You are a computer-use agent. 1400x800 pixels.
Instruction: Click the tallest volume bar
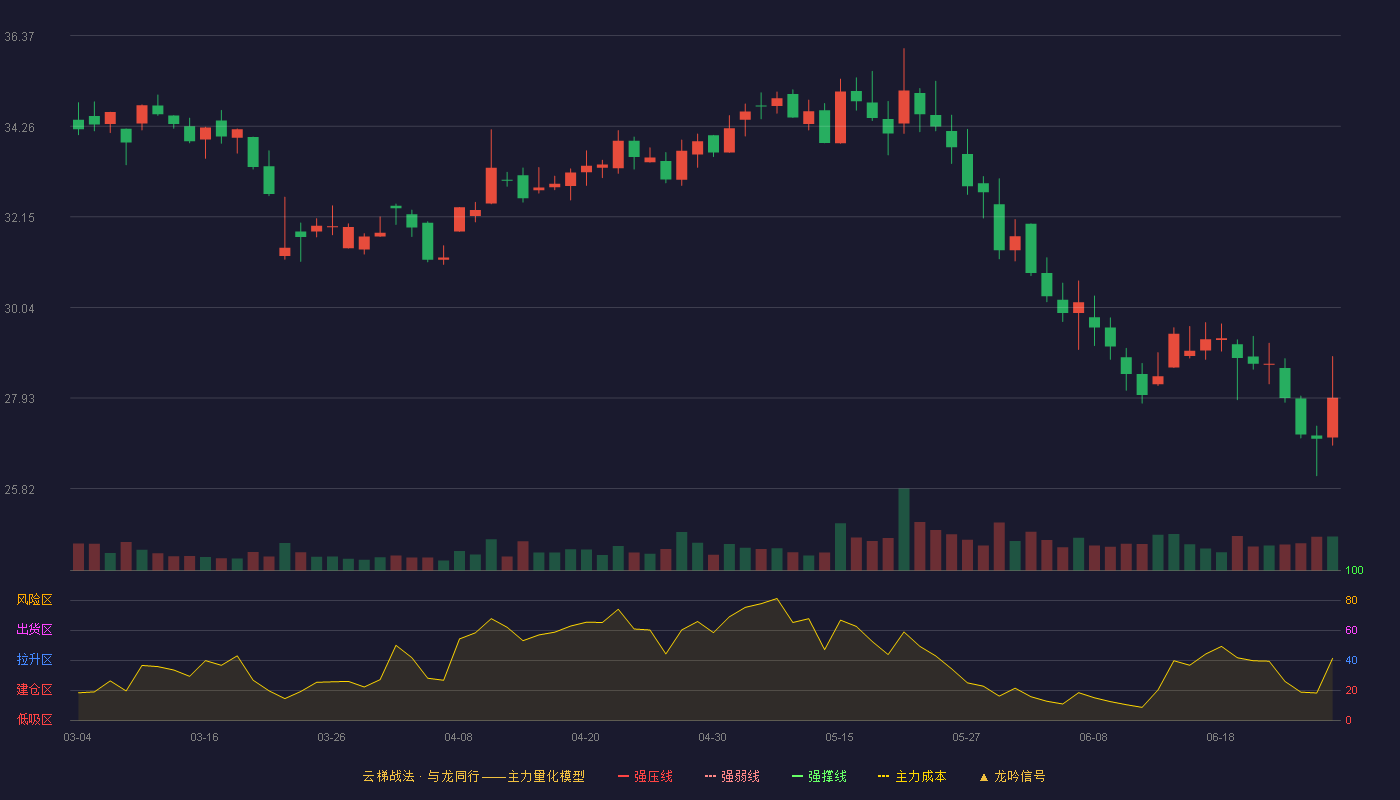point(904,529)
